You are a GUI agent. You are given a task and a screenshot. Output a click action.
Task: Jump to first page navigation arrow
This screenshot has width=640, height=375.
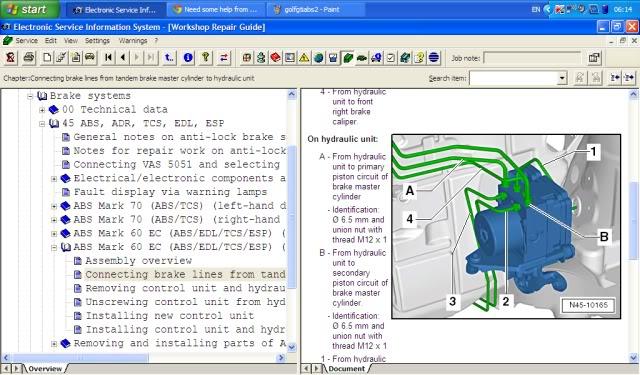[108, 58]
